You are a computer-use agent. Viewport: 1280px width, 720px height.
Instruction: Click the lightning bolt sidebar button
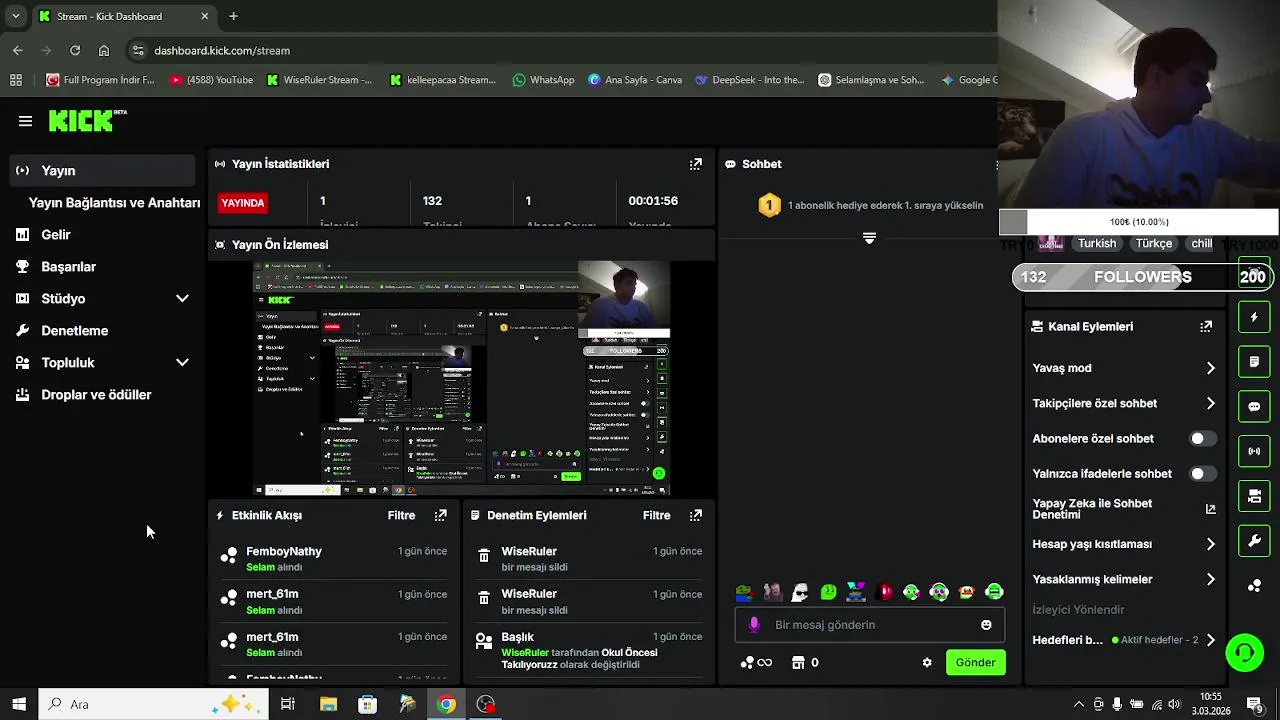(x=1254, y=317)
